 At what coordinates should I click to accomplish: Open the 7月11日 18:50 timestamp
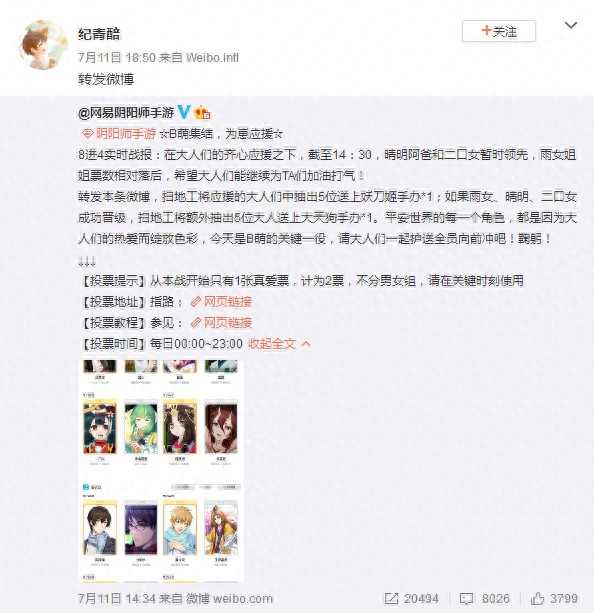(x=117, y=58)
